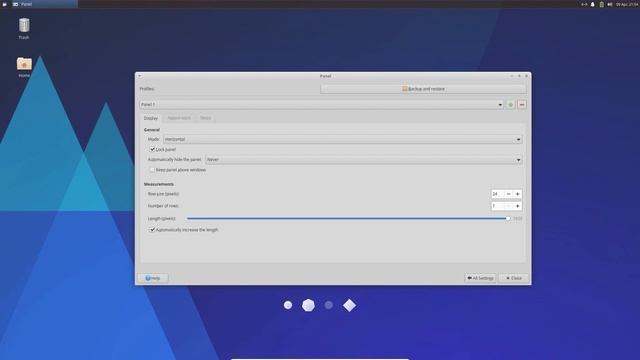The height and width of the screenshot is (360, 640).
Task: Click the Row size value field
Action: point(497,194)
